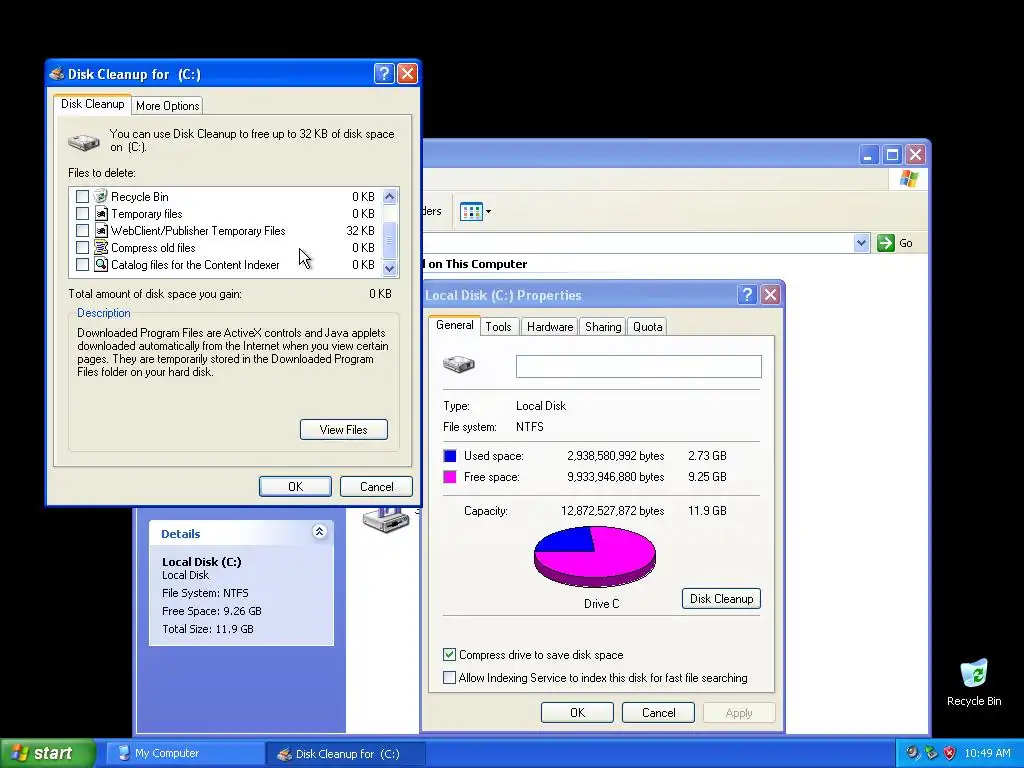Screen dimensions: 1024x768
Task: Click the Drive C pie chart
Action: [x=594, y=556]
